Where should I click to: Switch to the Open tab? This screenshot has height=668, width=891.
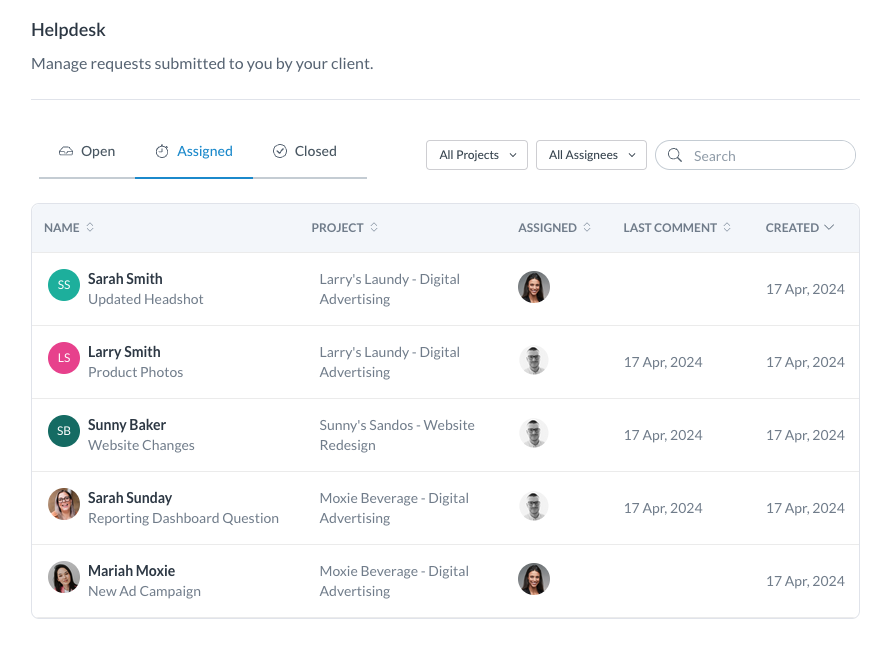(87, 151)
